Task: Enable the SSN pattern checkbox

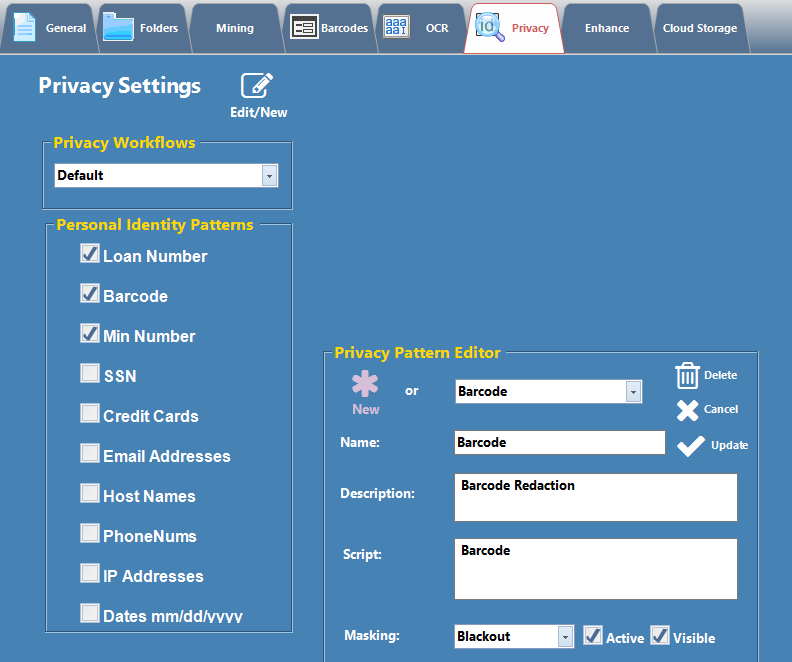Action: coord(90,373)
